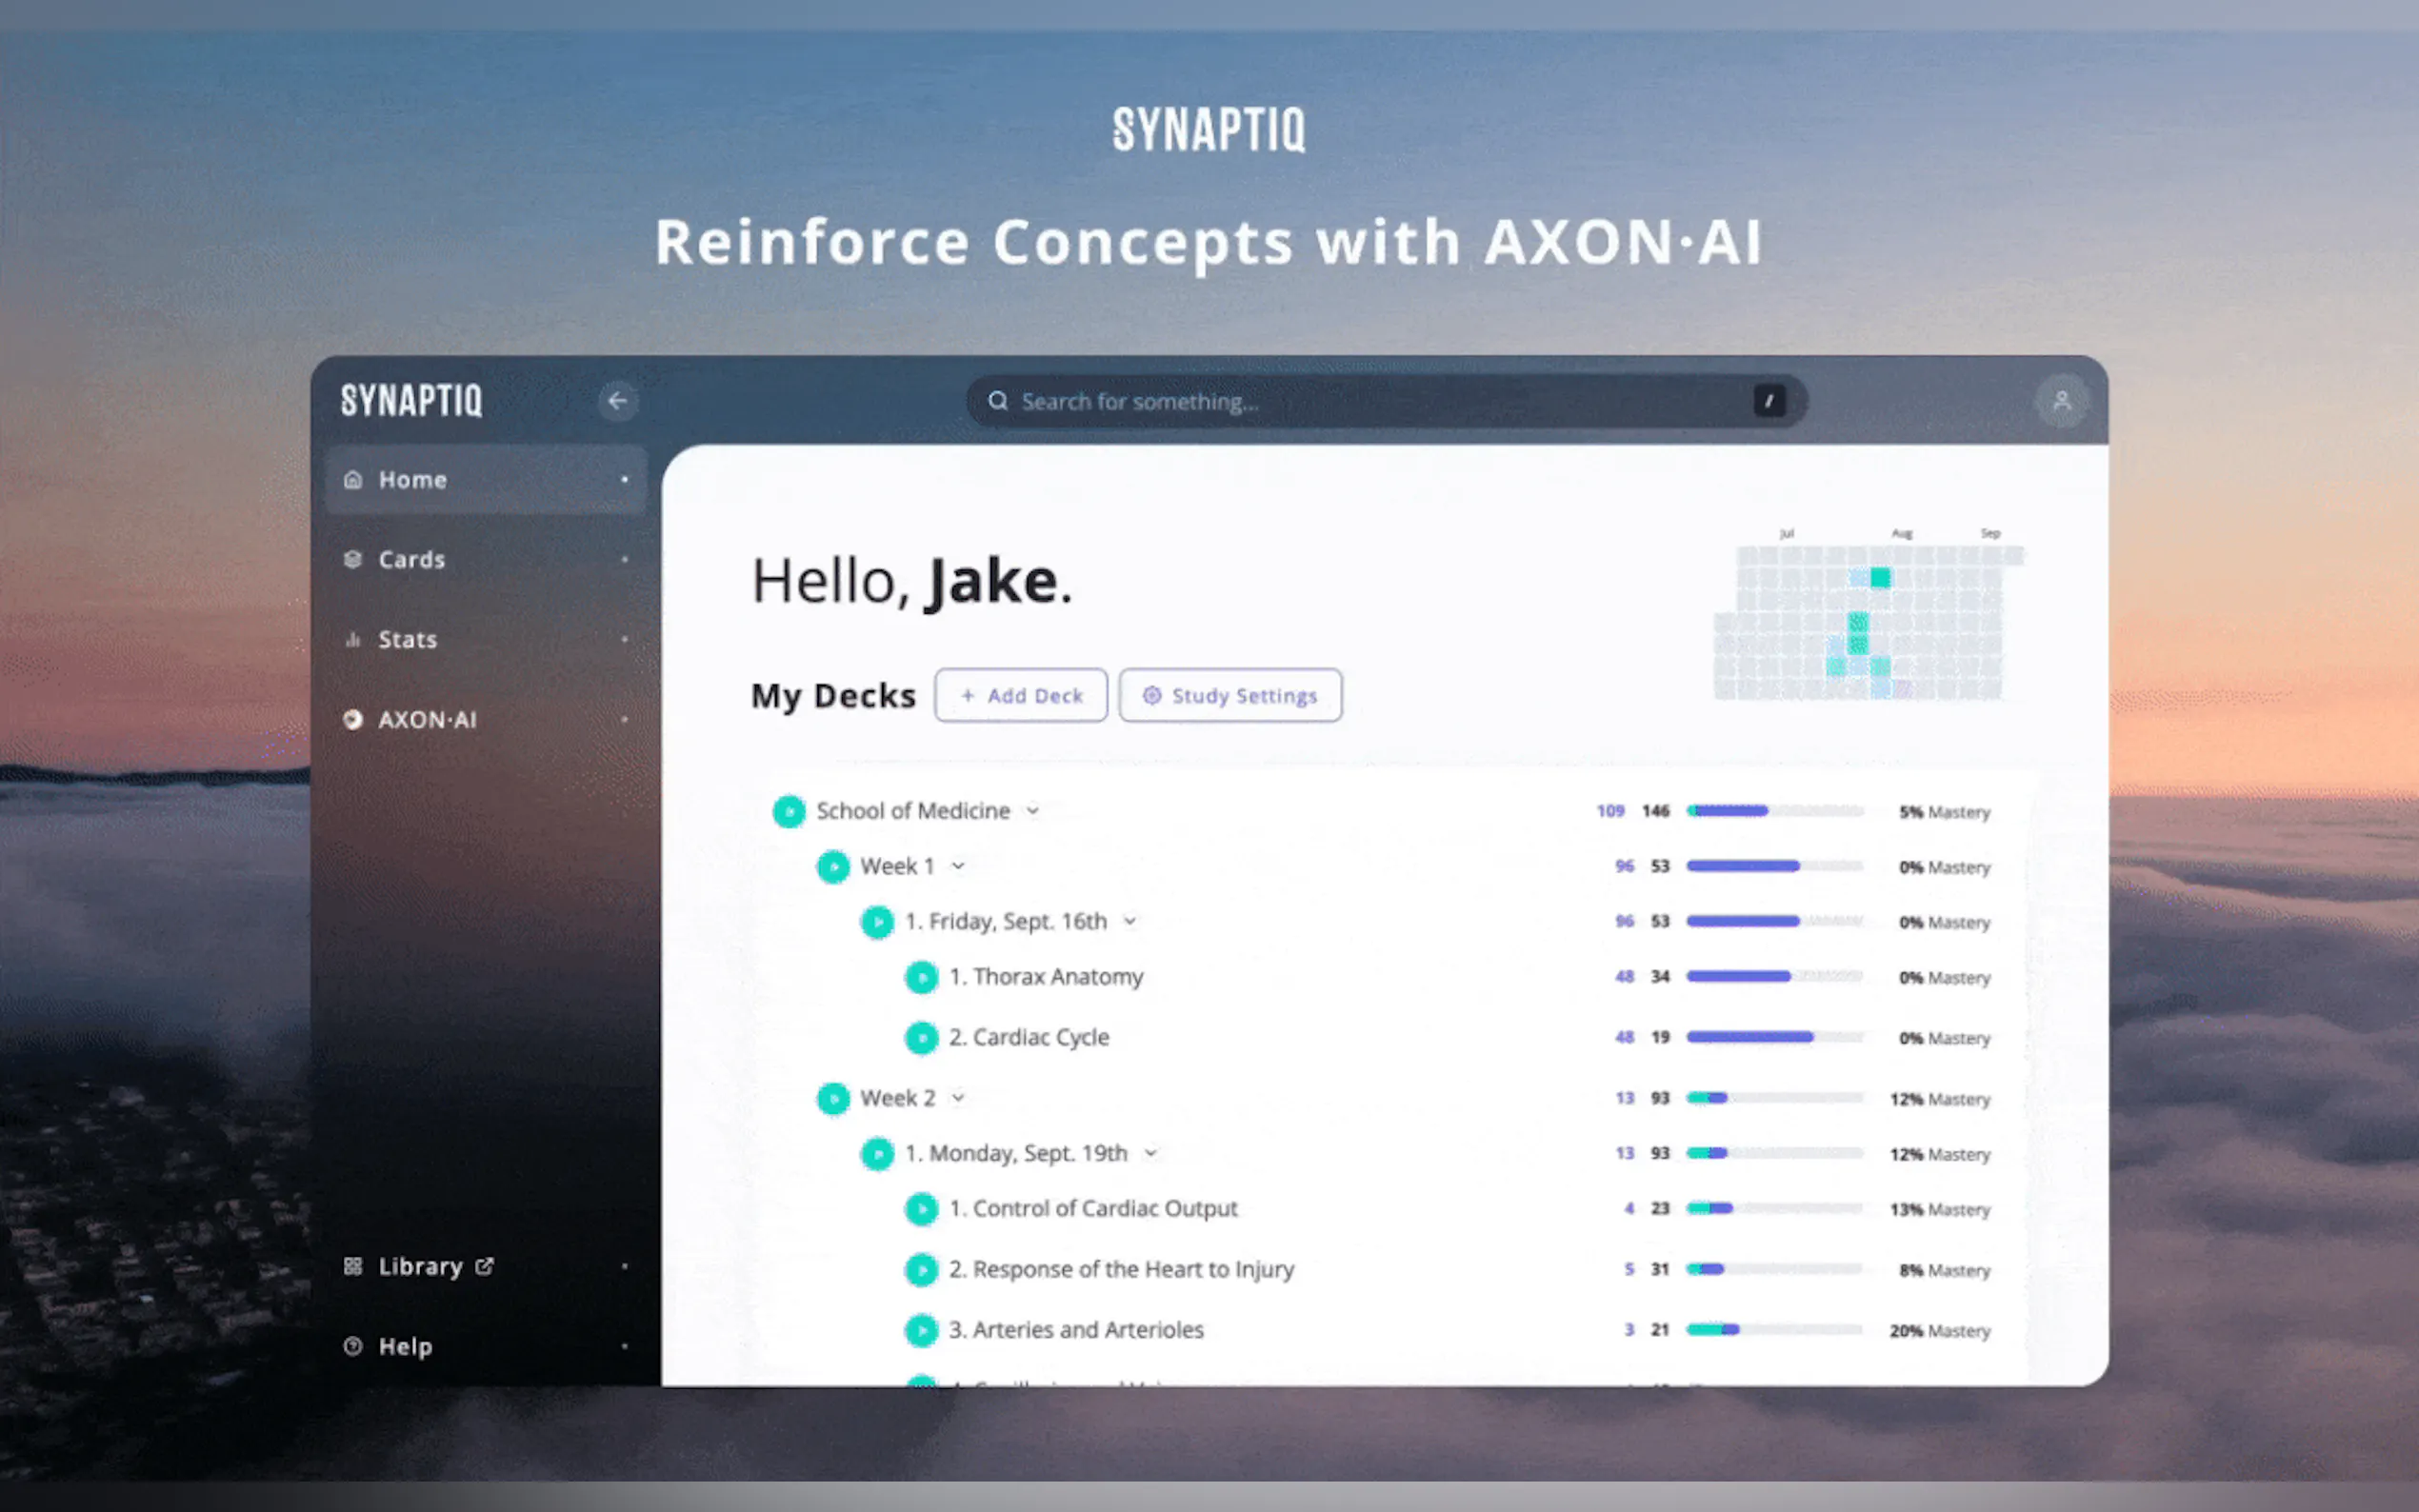Click play icon for Week 2

coord(833,1098)
